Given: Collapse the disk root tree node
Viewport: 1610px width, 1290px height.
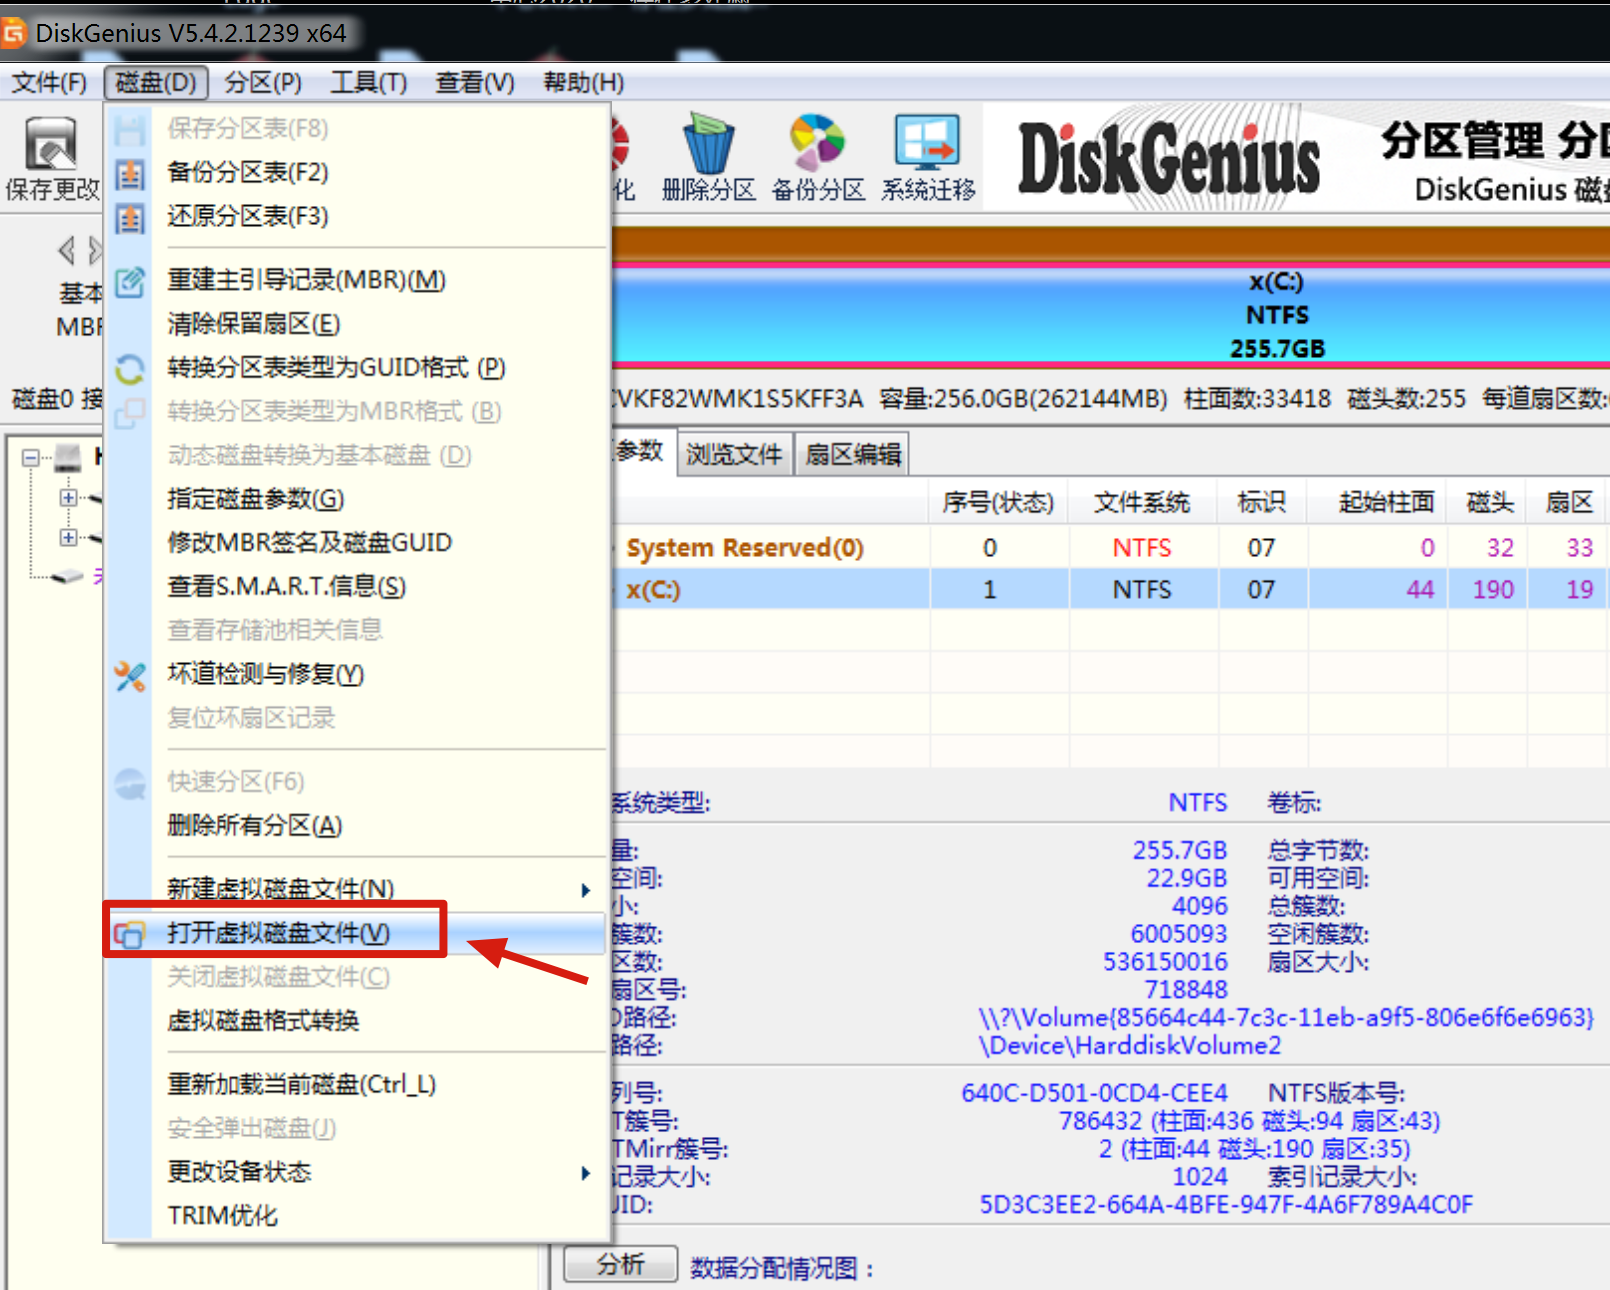Looking at the screenshot, I should (x=31, y=458).
